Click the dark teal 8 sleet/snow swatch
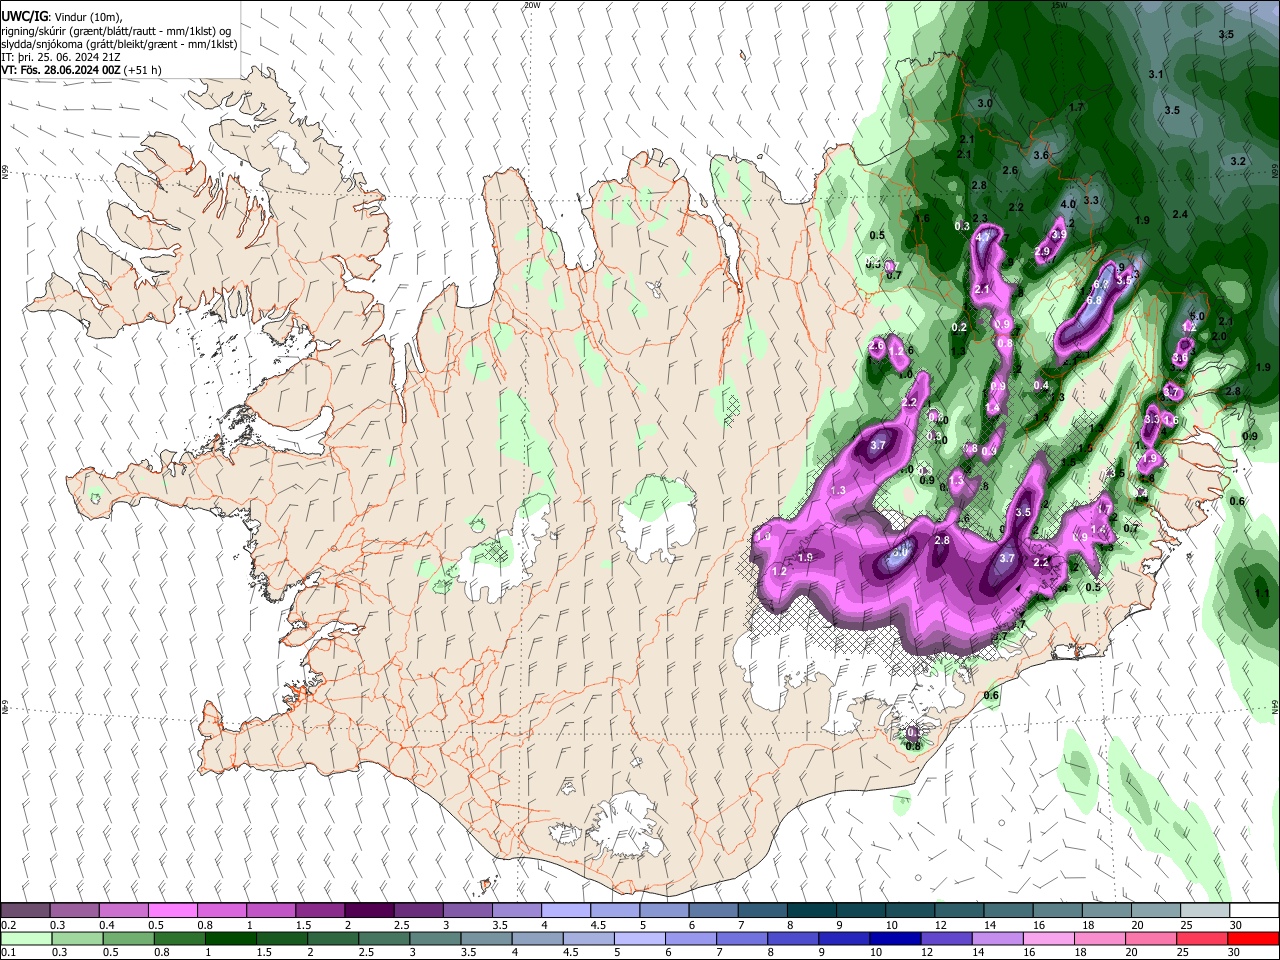1280x960 pixels. (812, 911)
